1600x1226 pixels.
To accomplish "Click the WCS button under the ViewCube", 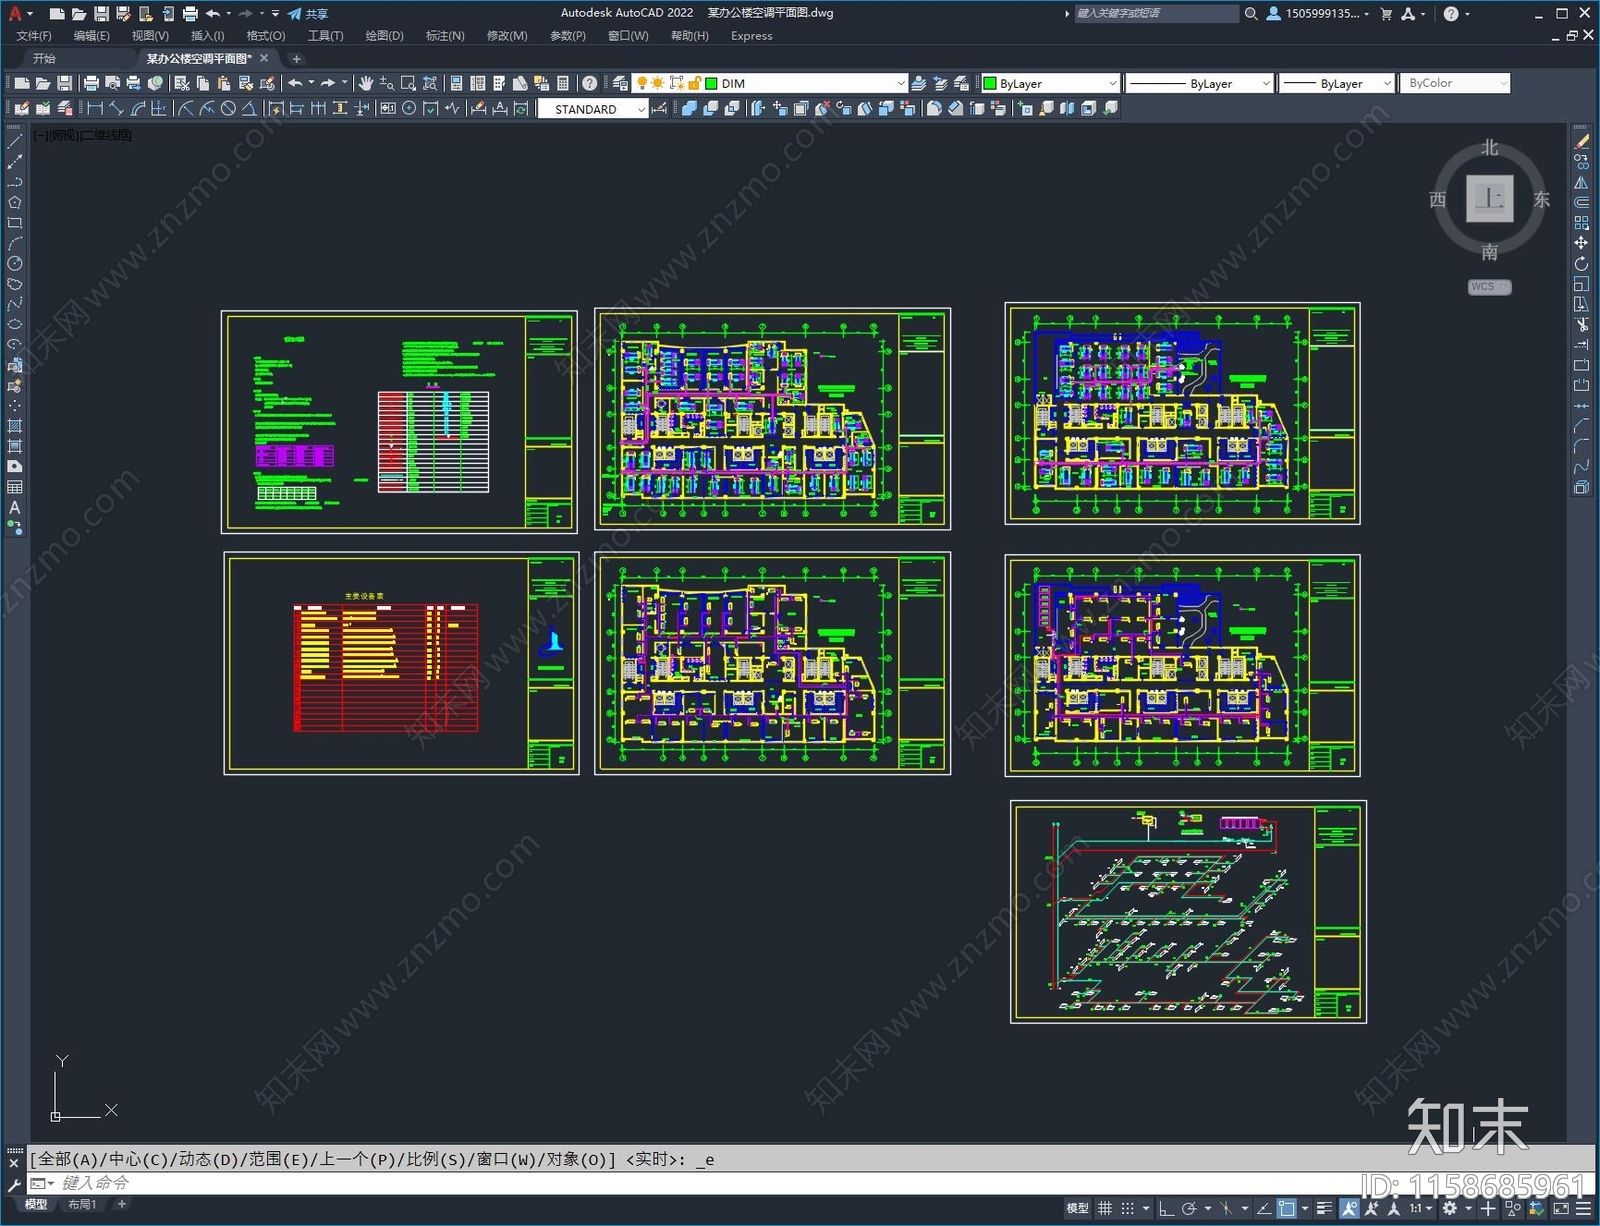I will (x=1489, y=287).
